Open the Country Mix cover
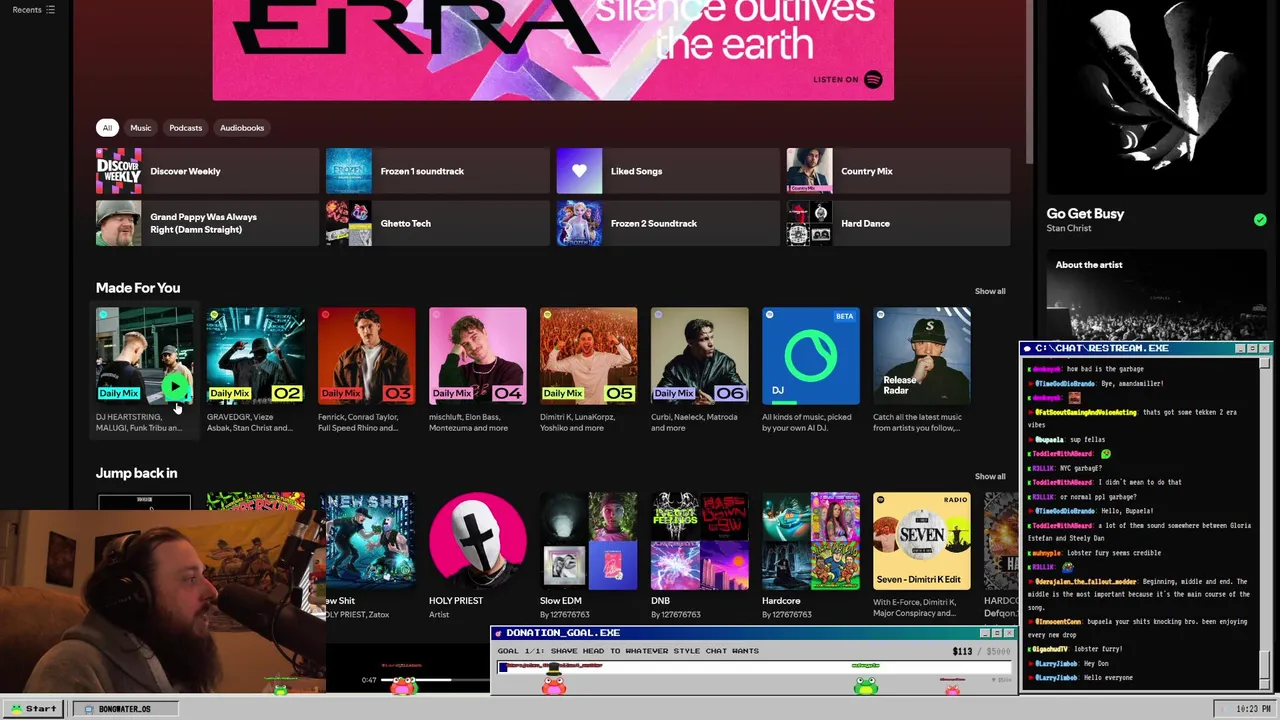1280x720 pixels. [x=809, y=171]
